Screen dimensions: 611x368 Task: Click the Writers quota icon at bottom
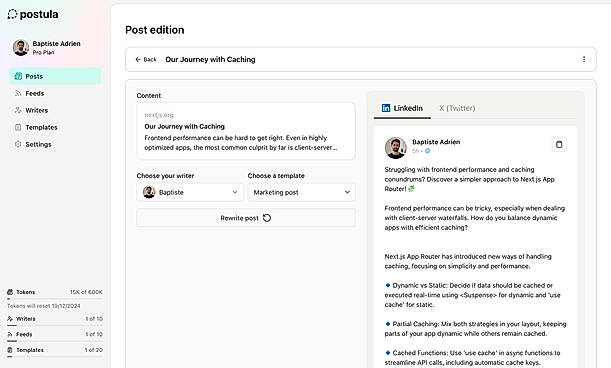tap(10, 319)
